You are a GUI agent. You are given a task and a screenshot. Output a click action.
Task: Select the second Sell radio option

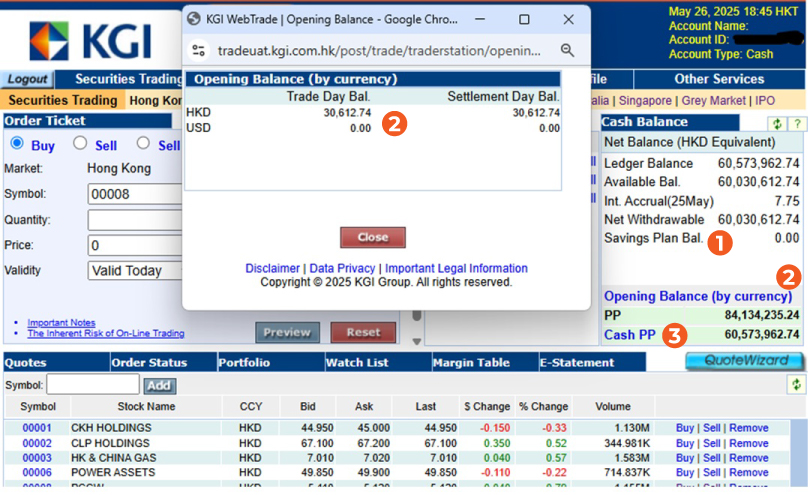143,143
